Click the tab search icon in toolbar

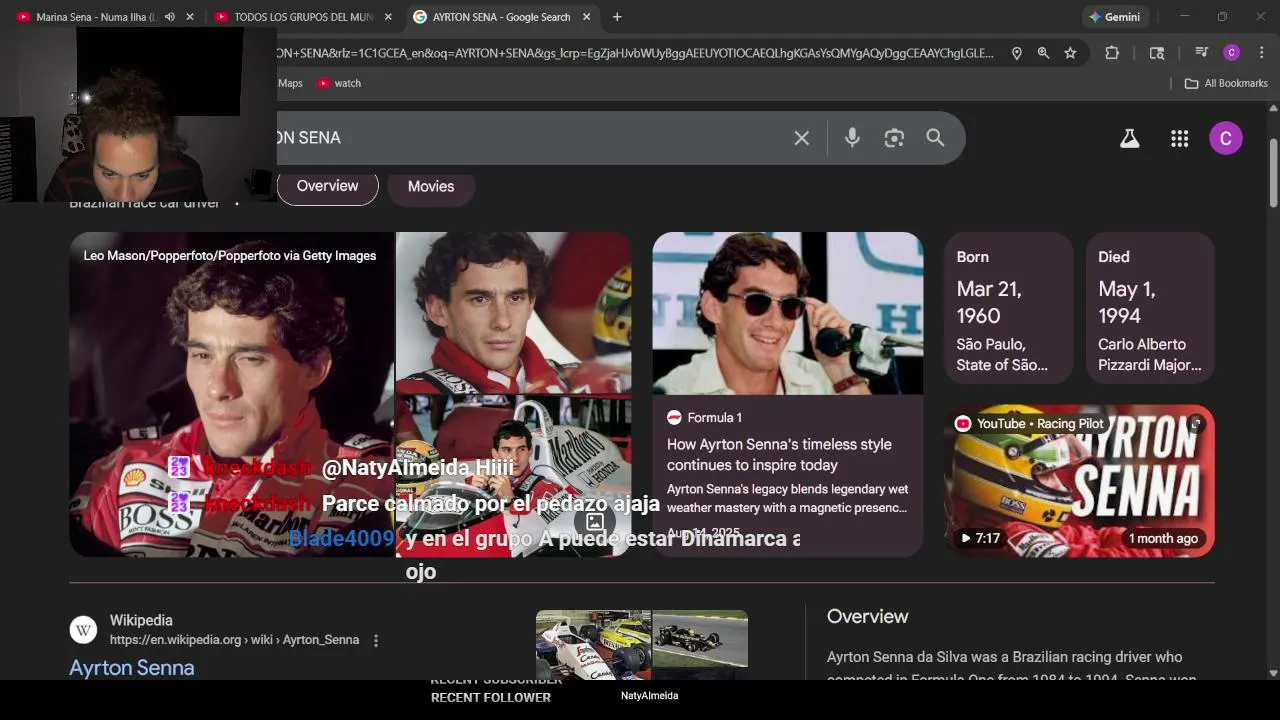[x=1157, y=53]
